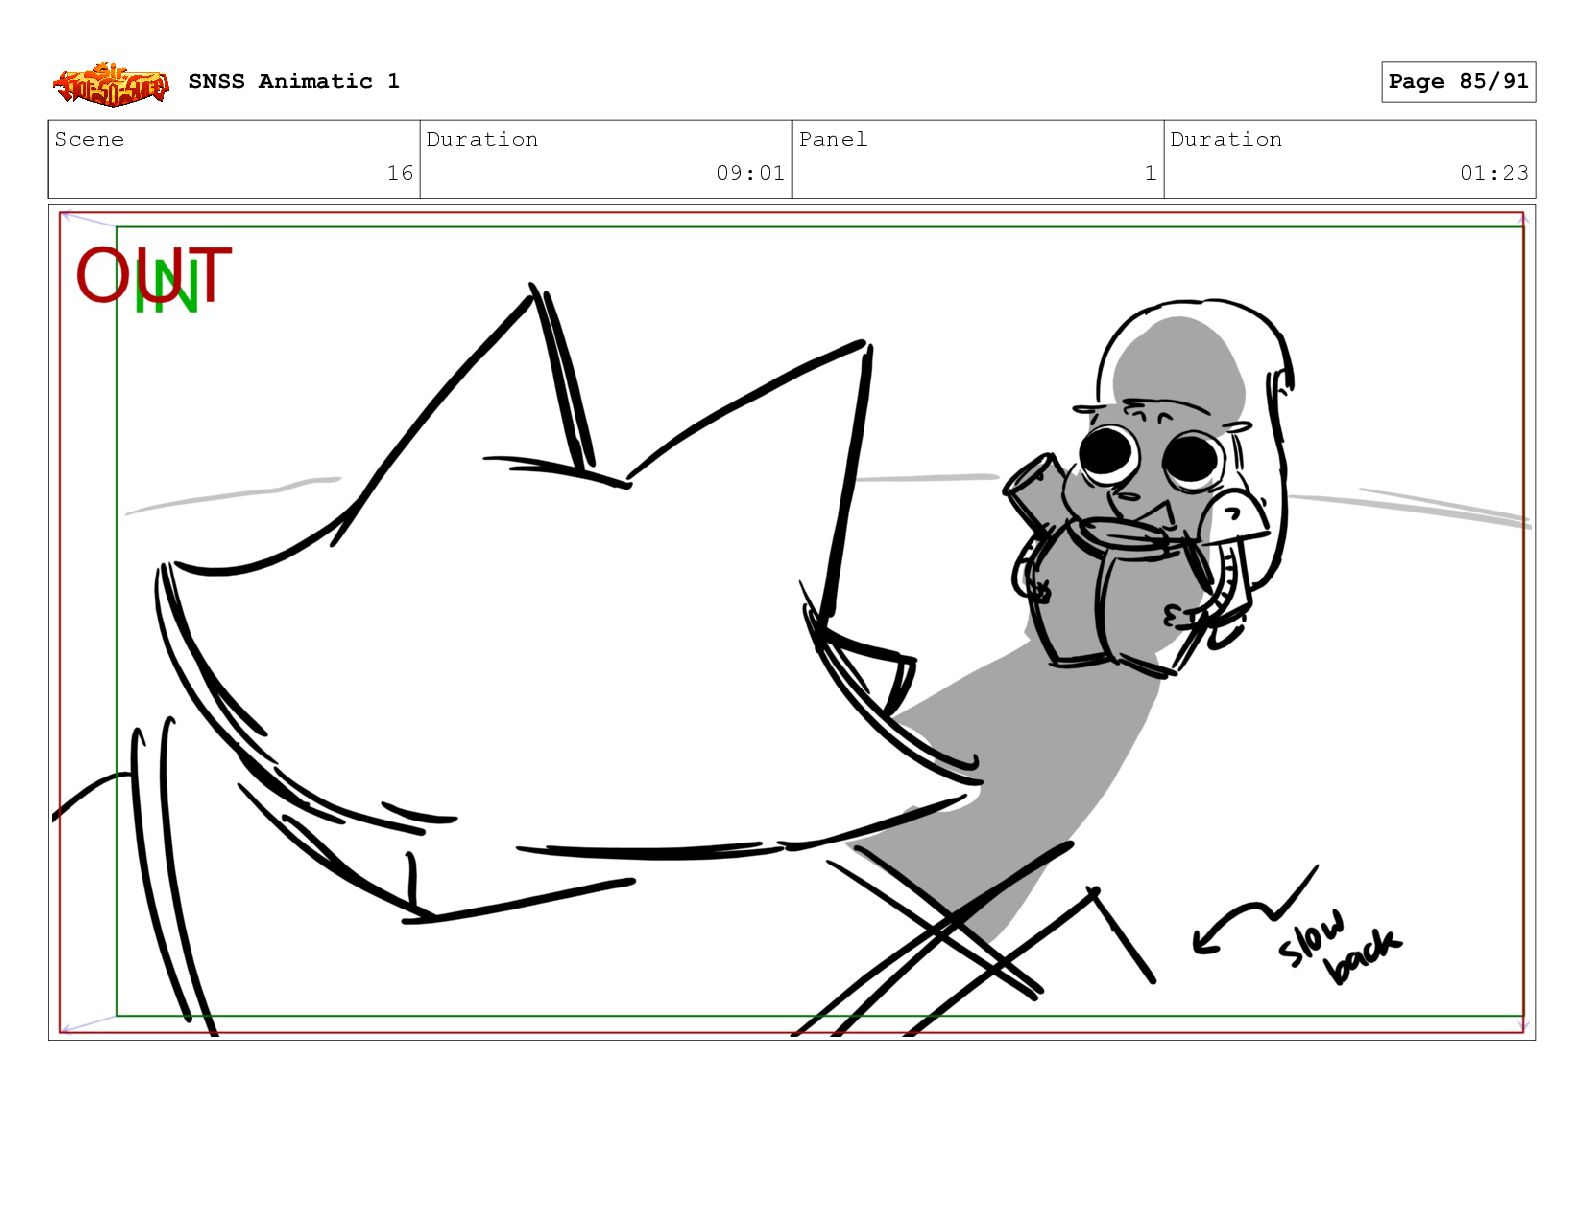This screenshot has width=1584, height=1224.
Task: Click the 'SNSS Animatic 1' title text
Action: click(294, 81)
